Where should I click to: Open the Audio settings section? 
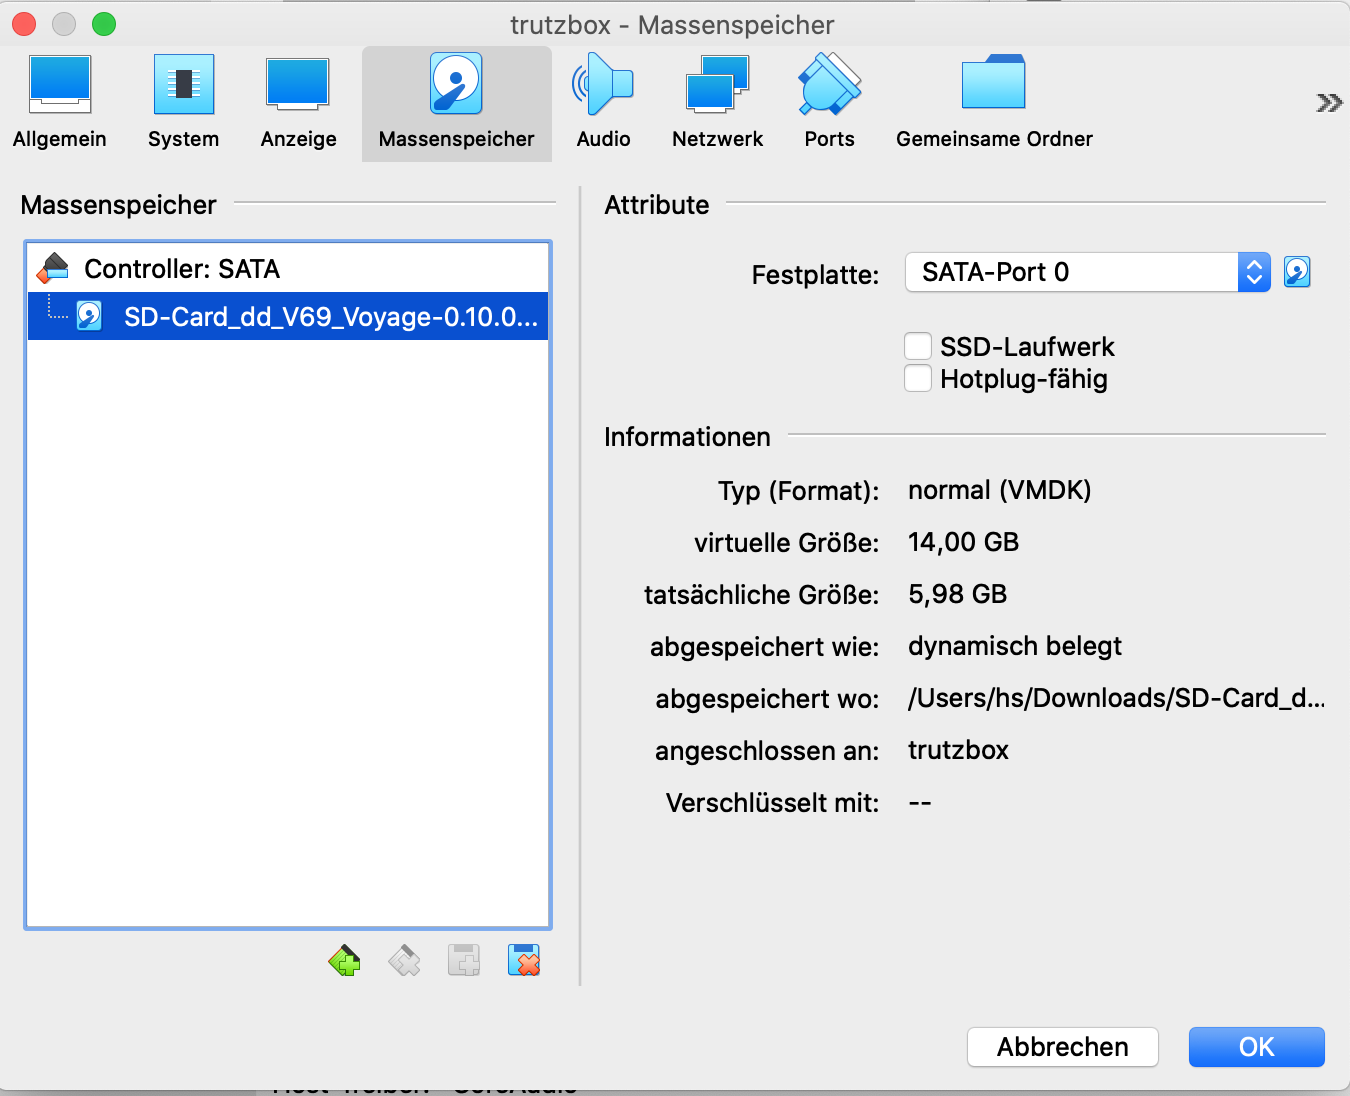[603, 102]
